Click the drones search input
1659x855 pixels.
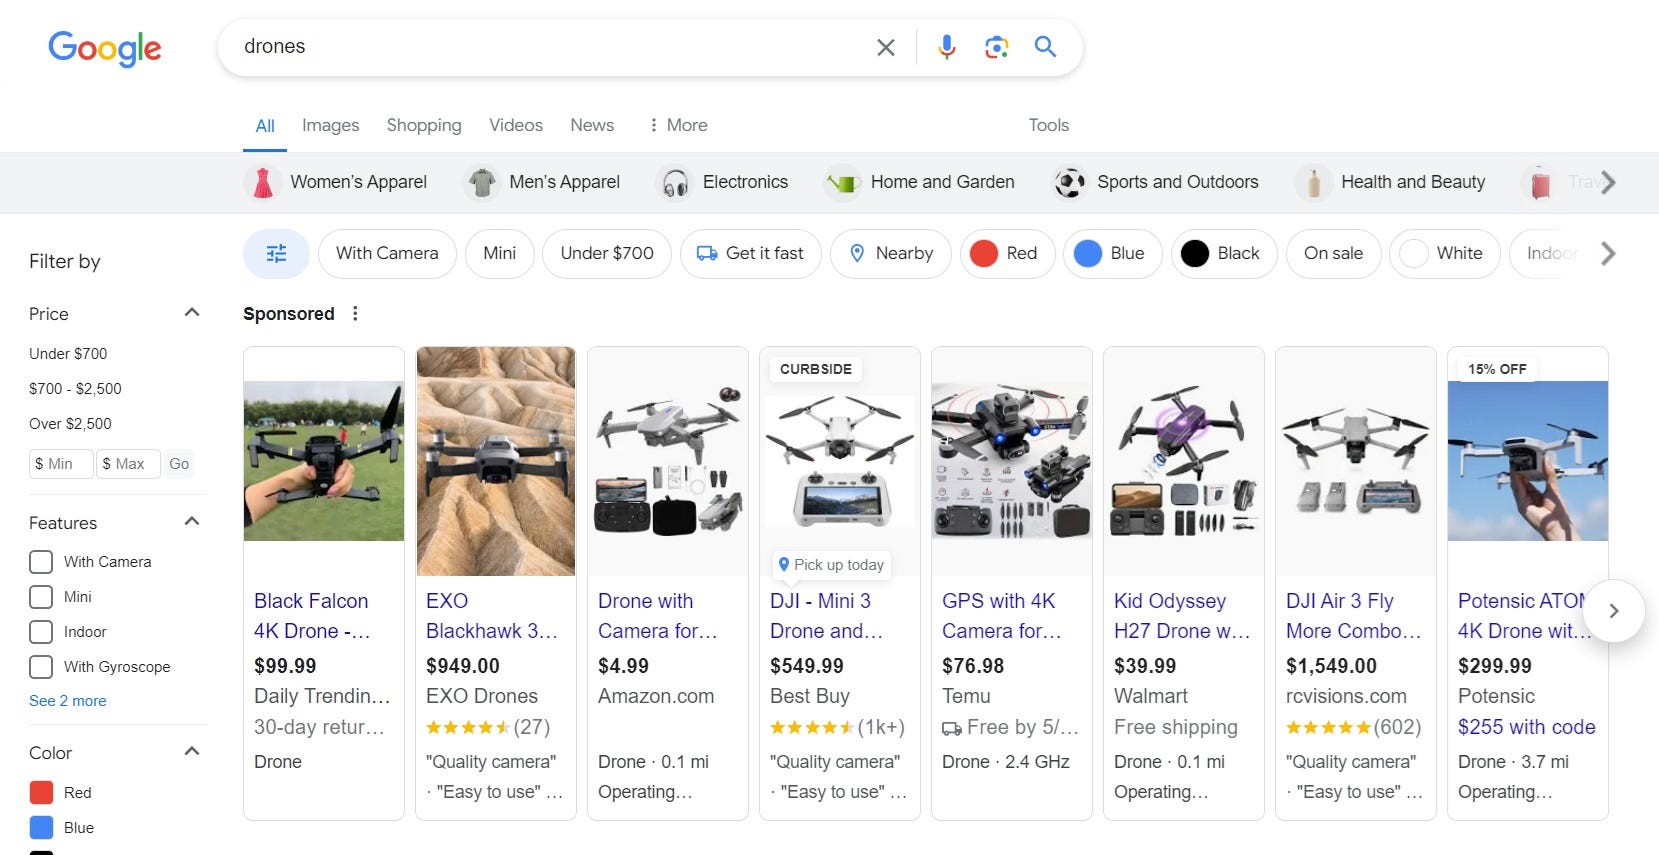pyautogui.click(x=550, y=47)
